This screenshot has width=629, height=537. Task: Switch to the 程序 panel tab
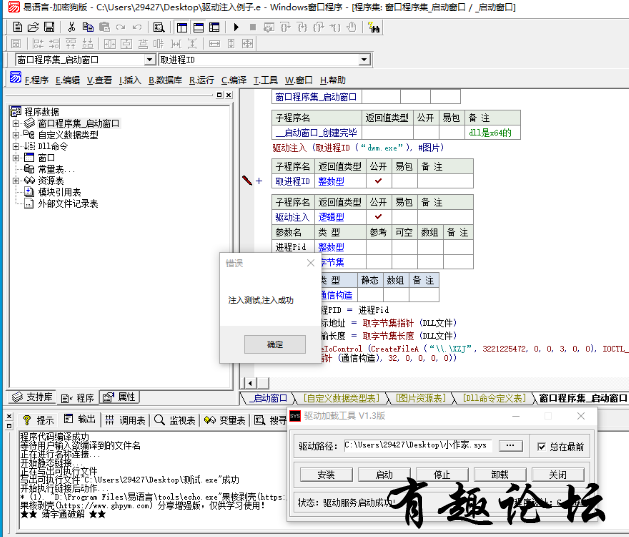pos(77,398)
